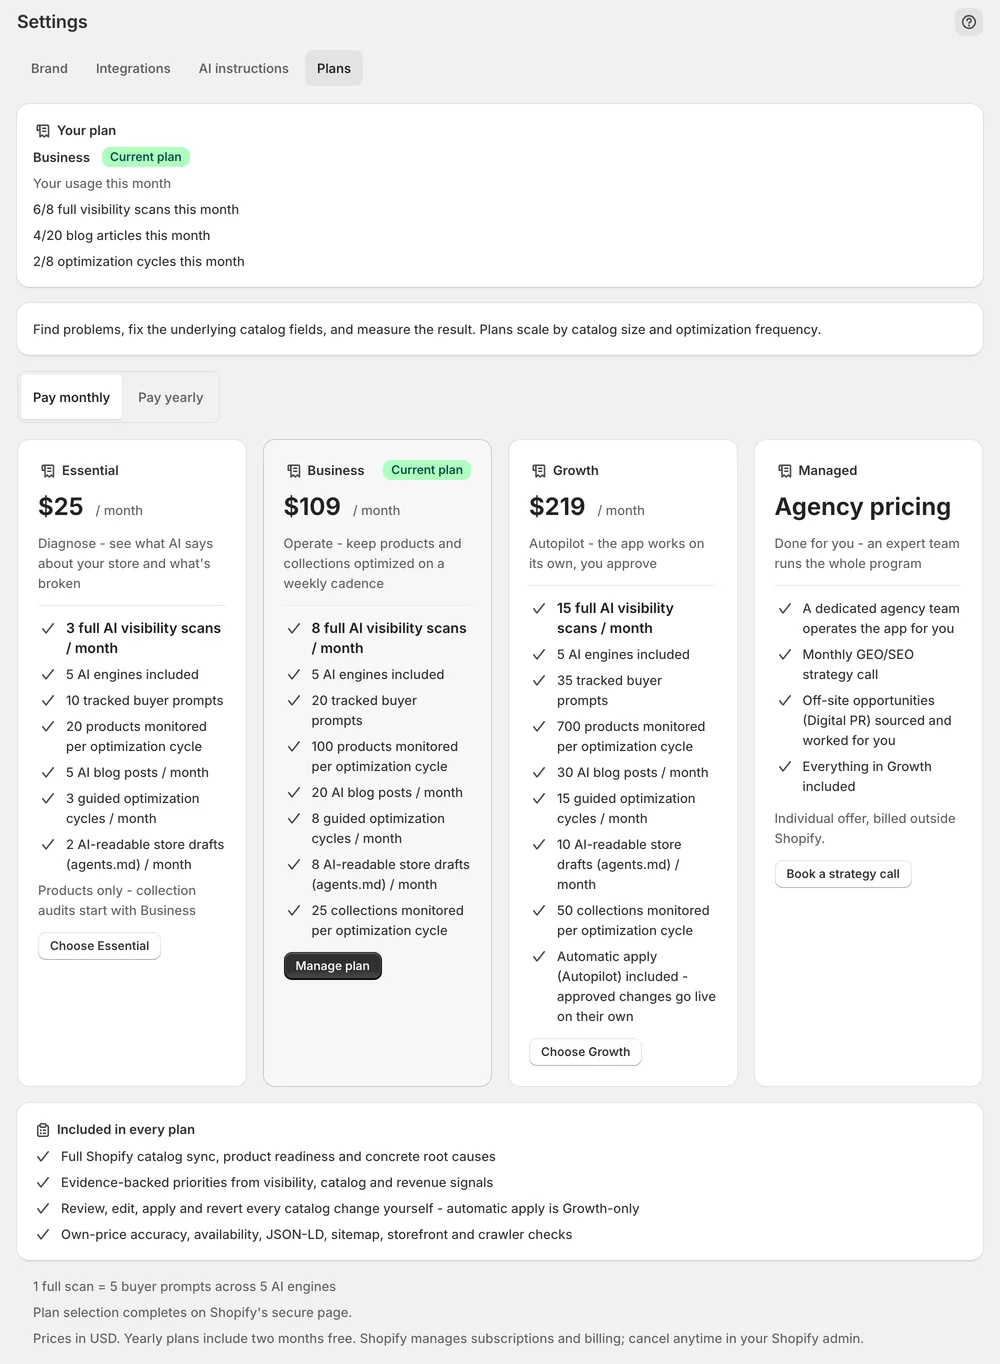Click the Manage plan button
This screenshot has width=1000, height=1364.
332,966
